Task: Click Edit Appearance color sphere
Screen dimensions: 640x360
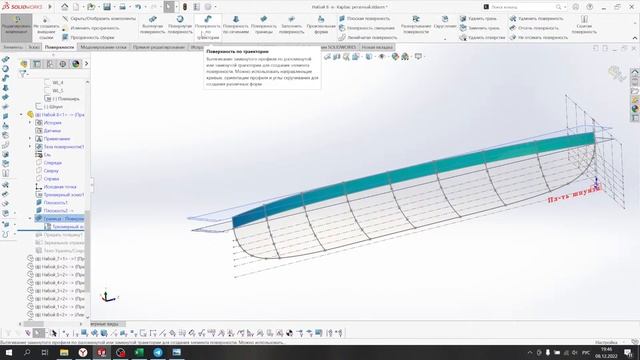Action: click(x=395, y=57)
